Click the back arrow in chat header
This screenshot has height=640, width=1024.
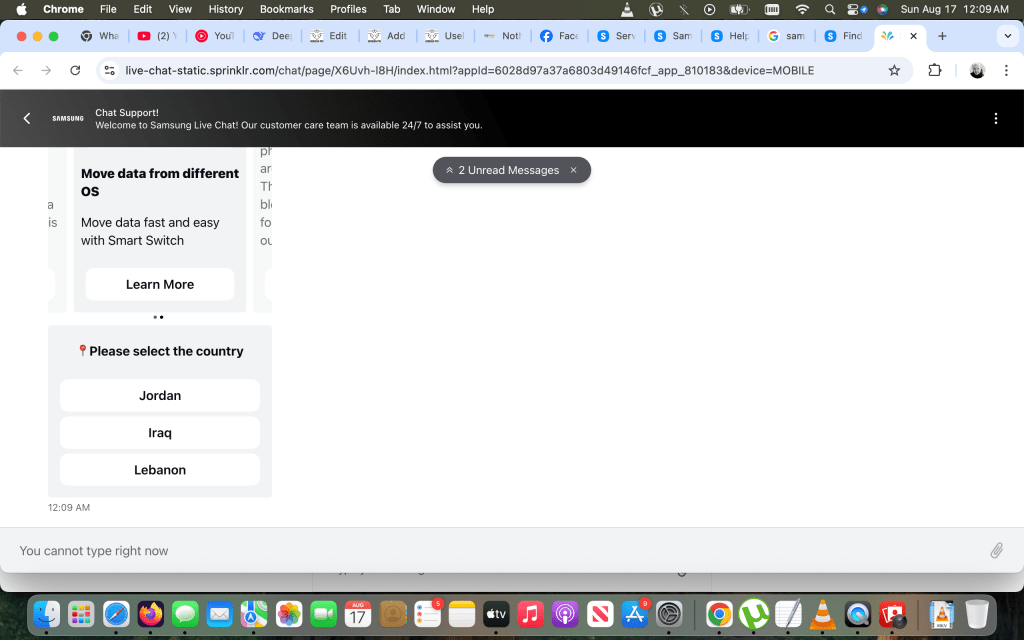[x=27, y=118]
